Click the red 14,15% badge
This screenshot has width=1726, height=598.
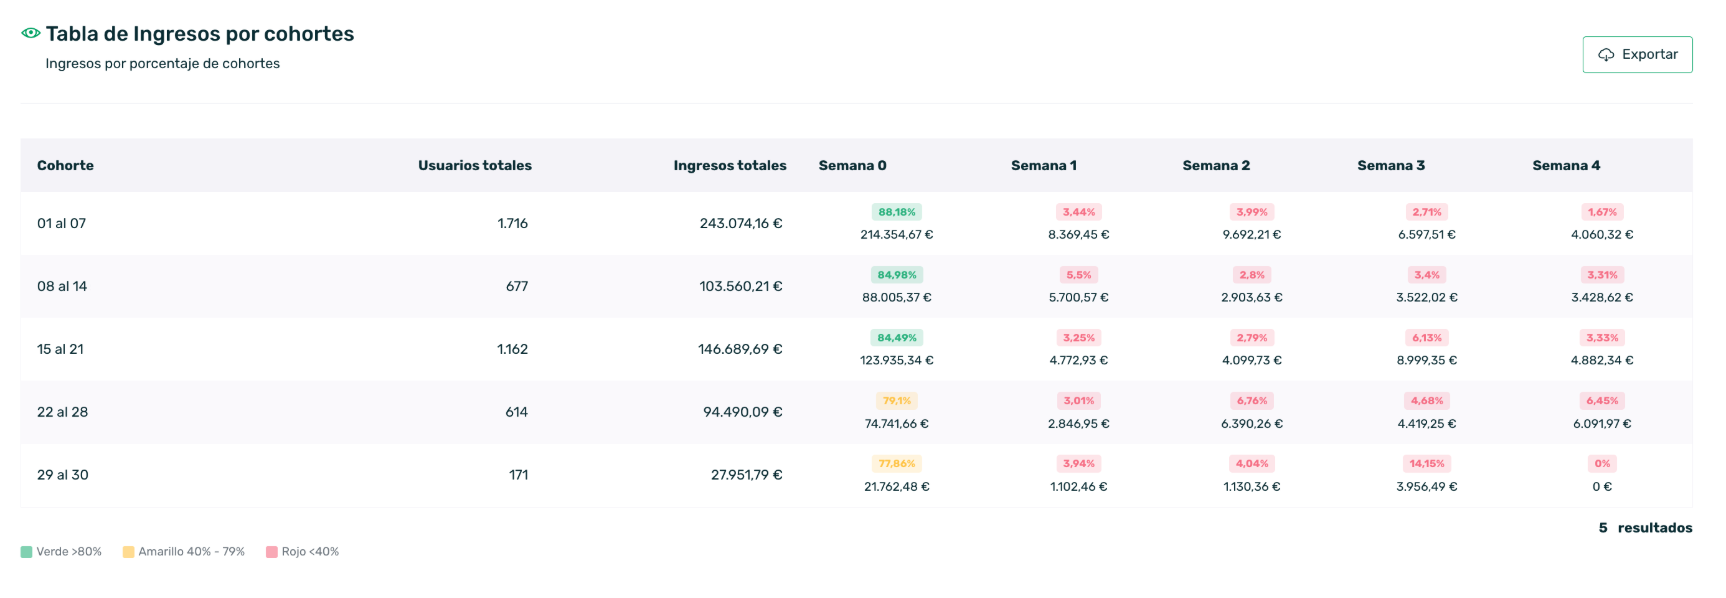[1427, 464]
